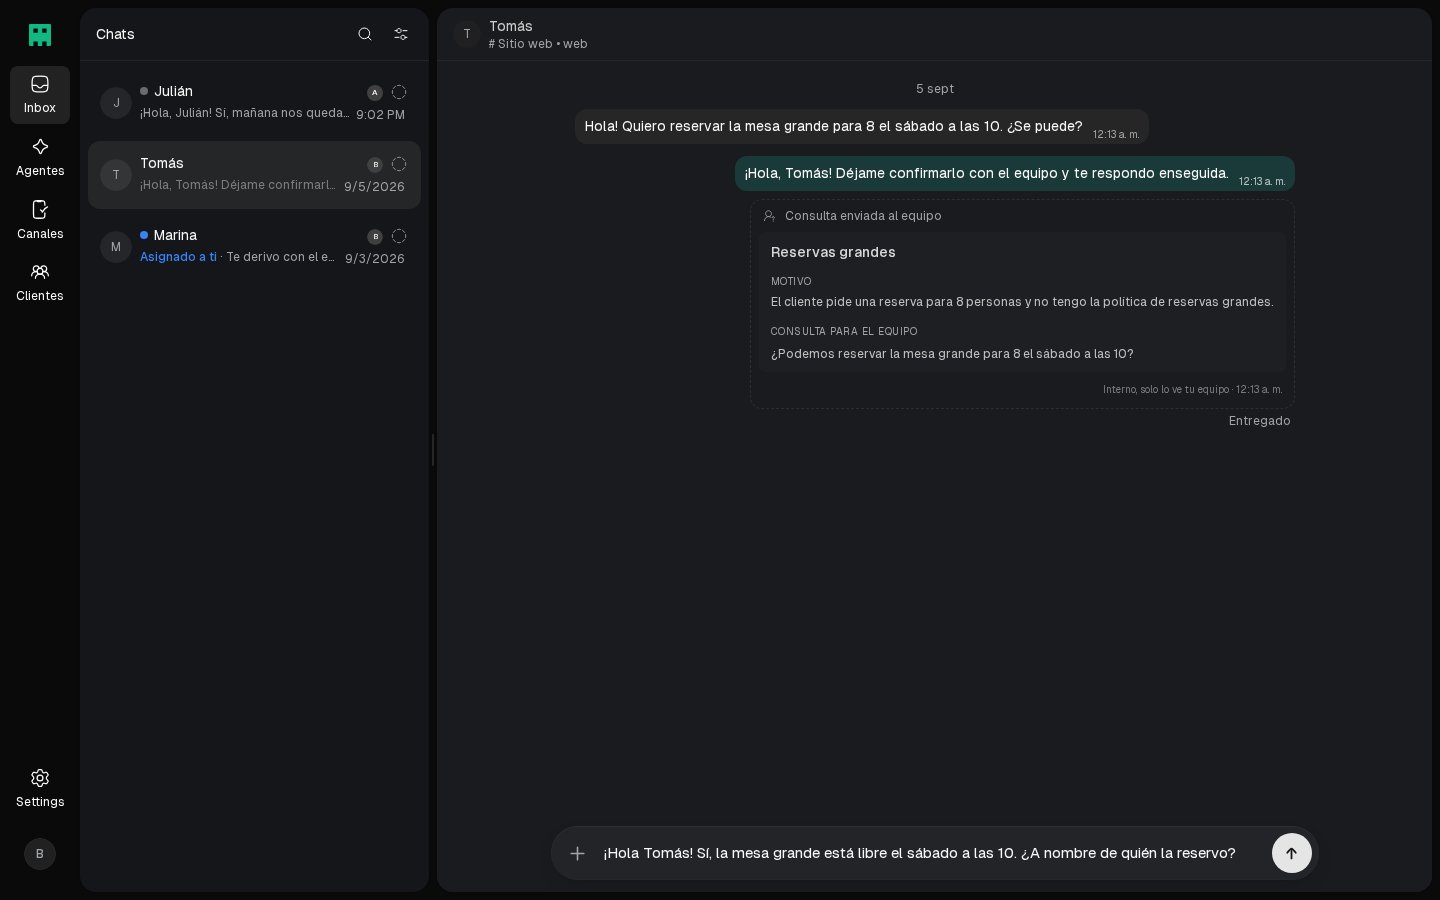Send the drafted reply with arrow button
The height and width of the screenshot is (900, 1440).
1291,853
